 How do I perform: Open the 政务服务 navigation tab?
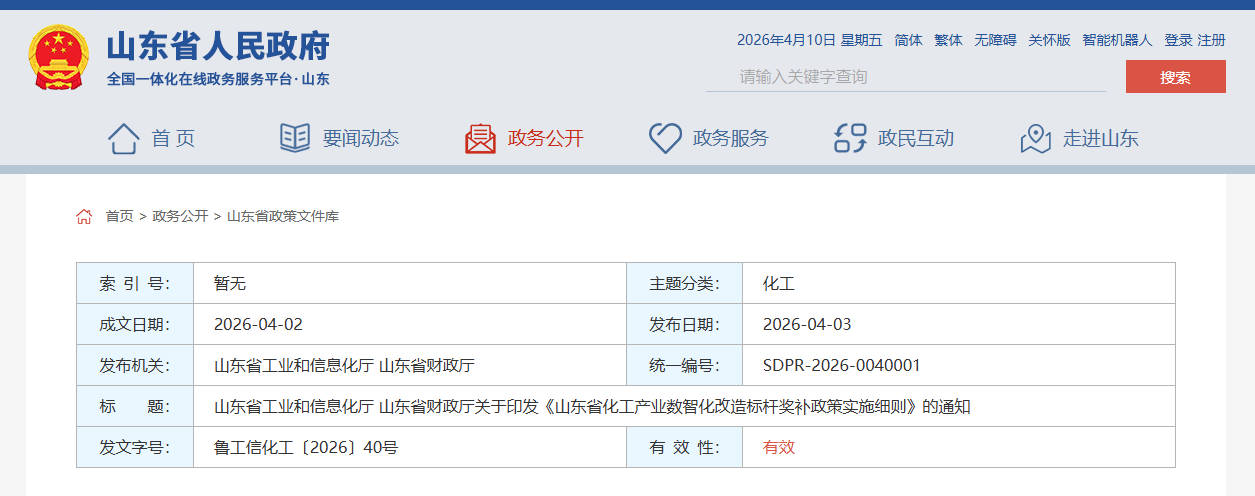tap(731, 139)
